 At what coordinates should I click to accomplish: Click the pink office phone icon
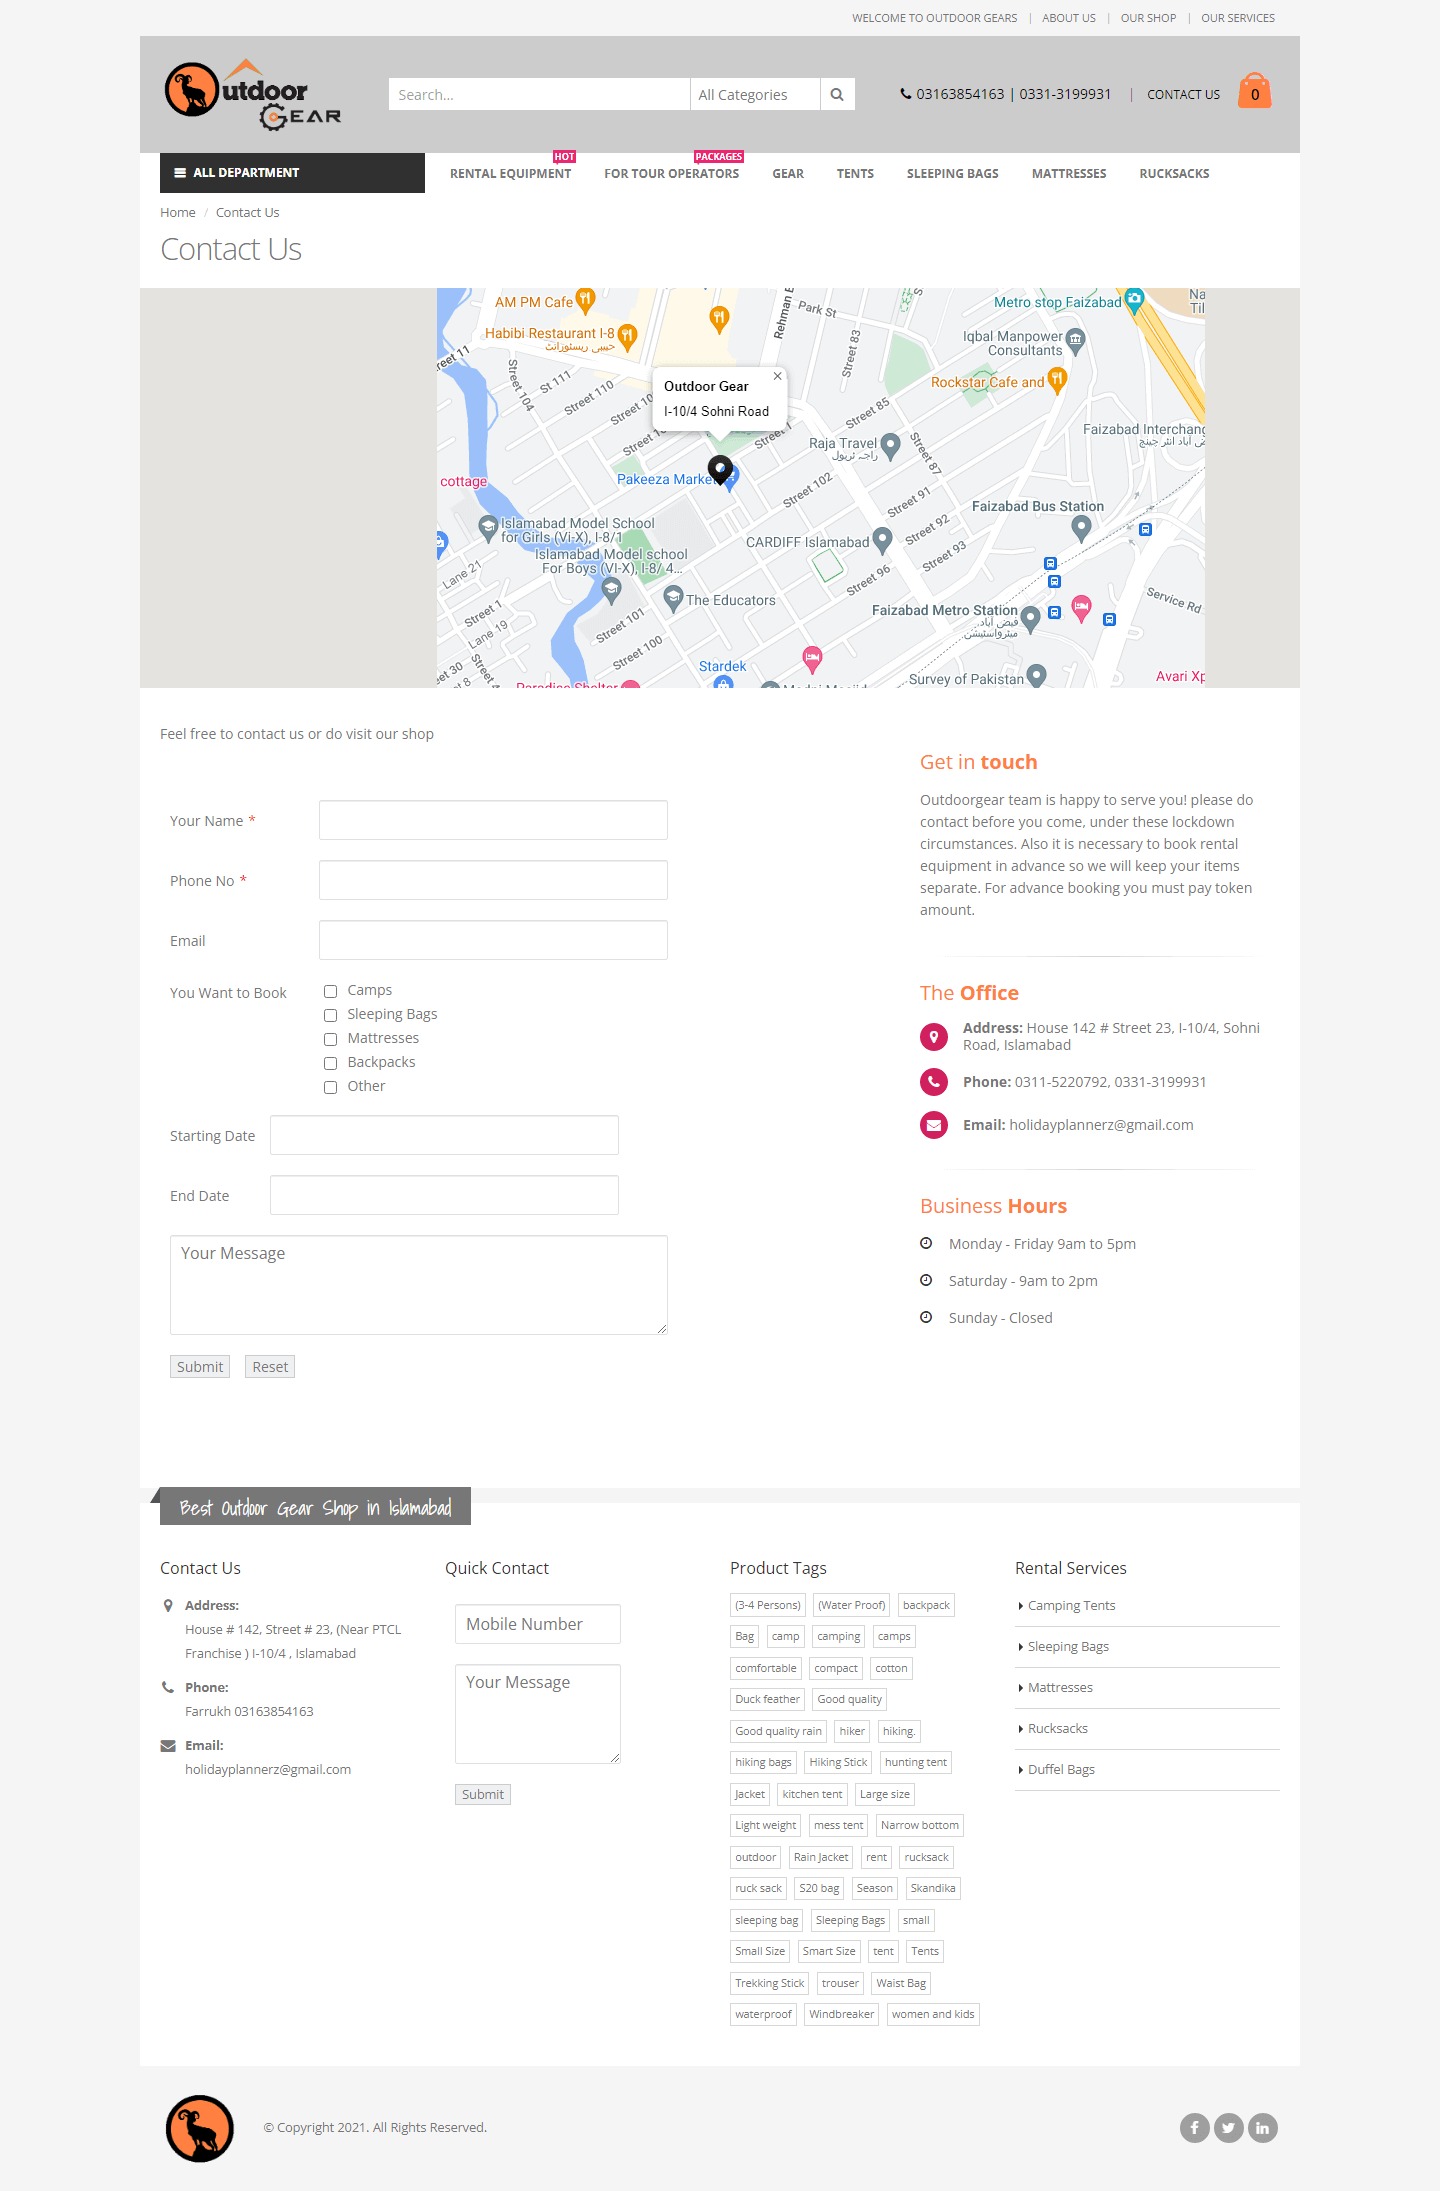[934, 1082]
